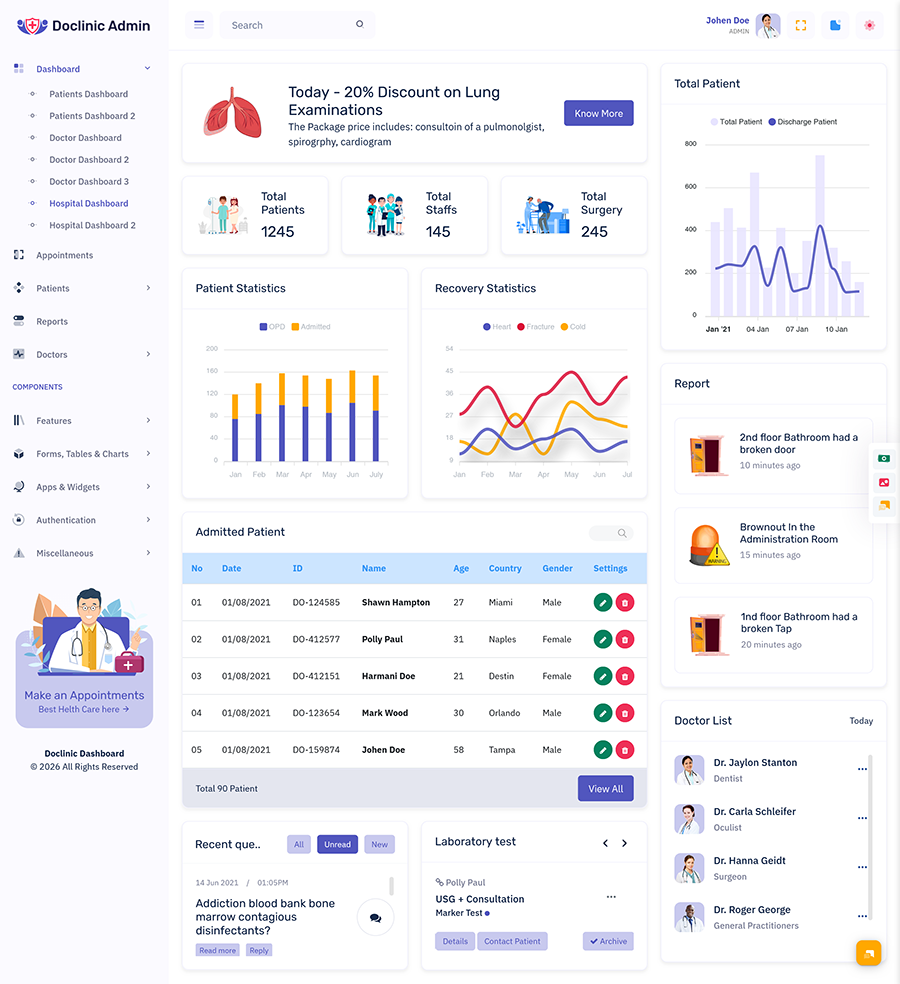
Task: Expand the Features sidebar menu
Action: point(84,420)
